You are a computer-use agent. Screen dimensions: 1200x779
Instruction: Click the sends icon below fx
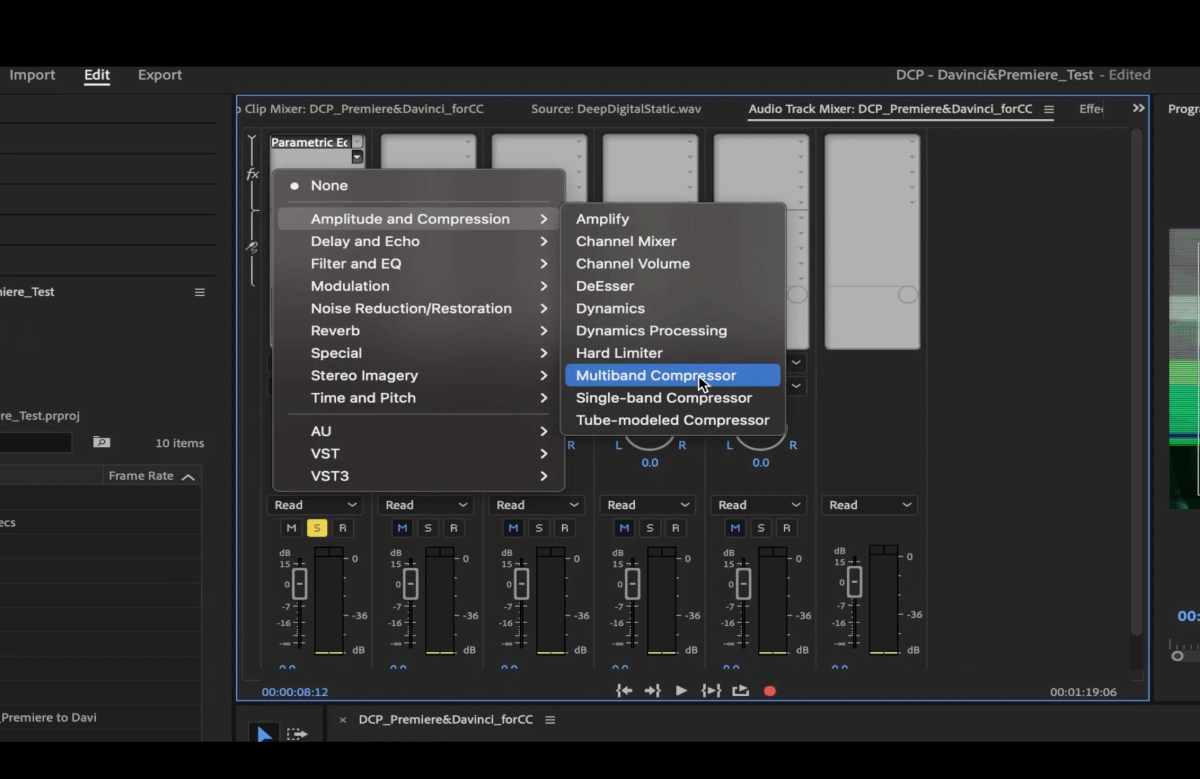(252, 247)
